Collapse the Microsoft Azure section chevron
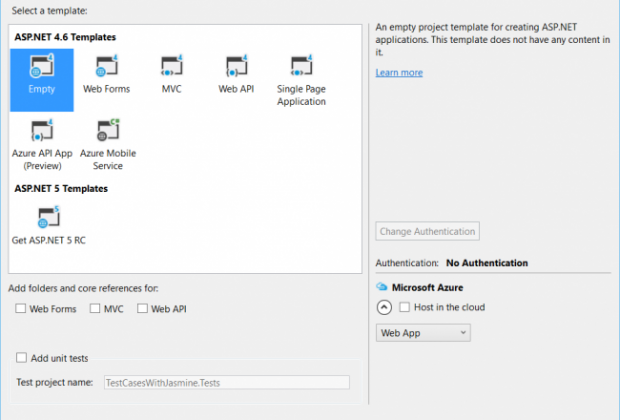The width and height of the screenshot is (620, 420). 384,308
